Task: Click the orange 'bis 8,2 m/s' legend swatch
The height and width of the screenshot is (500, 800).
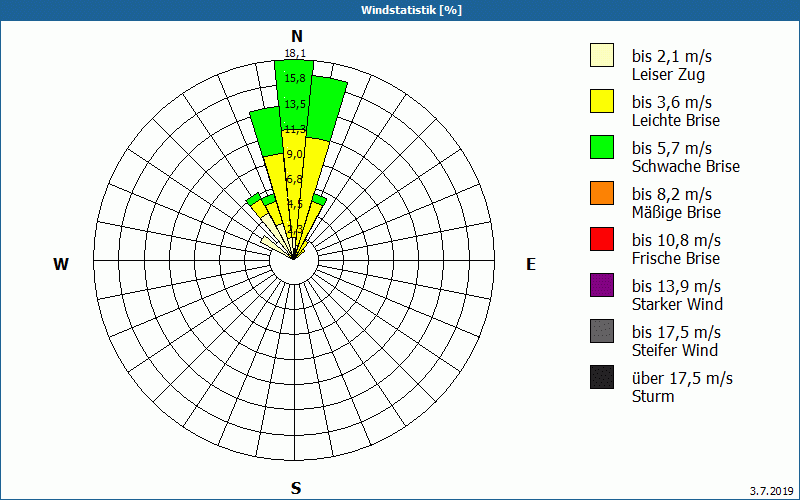Action: pos(602,193)
